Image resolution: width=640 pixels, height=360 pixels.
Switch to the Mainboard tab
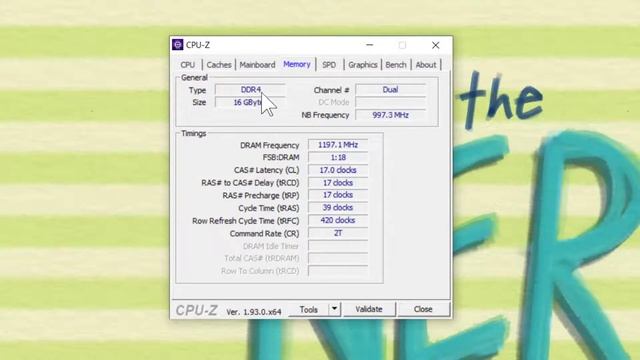tap(257, 65)
